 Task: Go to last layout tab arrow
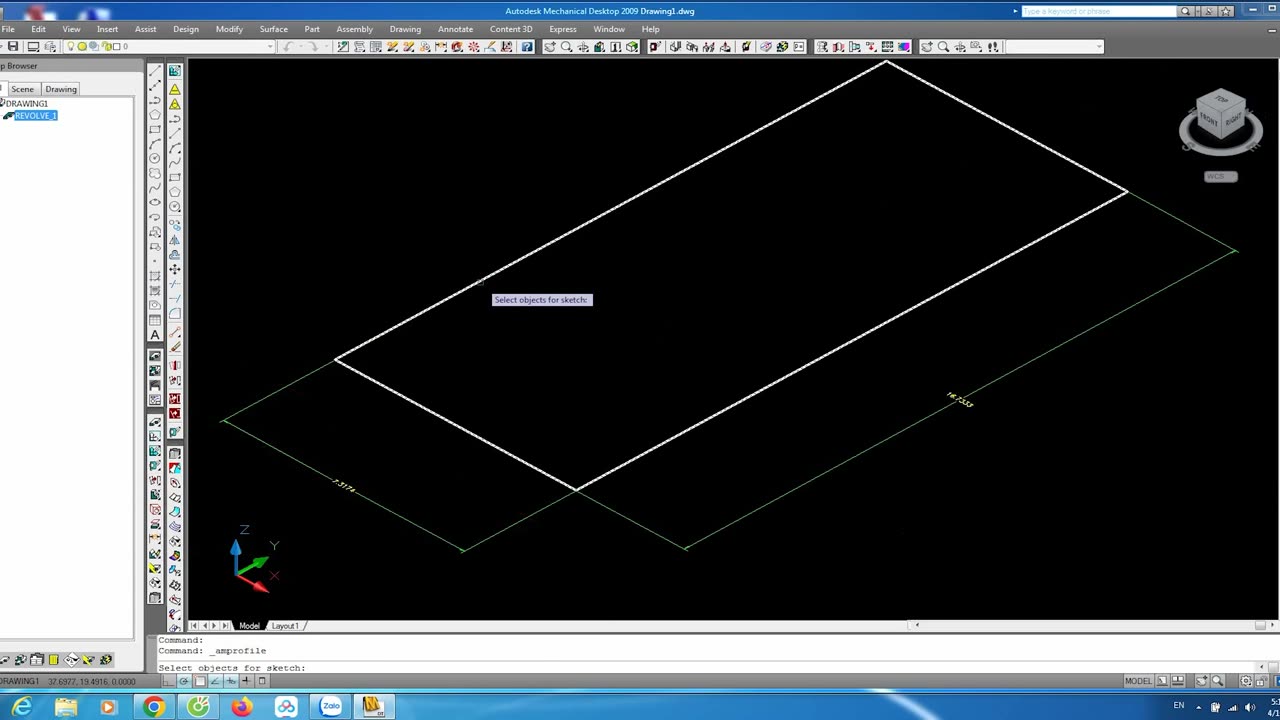point(226,626)
